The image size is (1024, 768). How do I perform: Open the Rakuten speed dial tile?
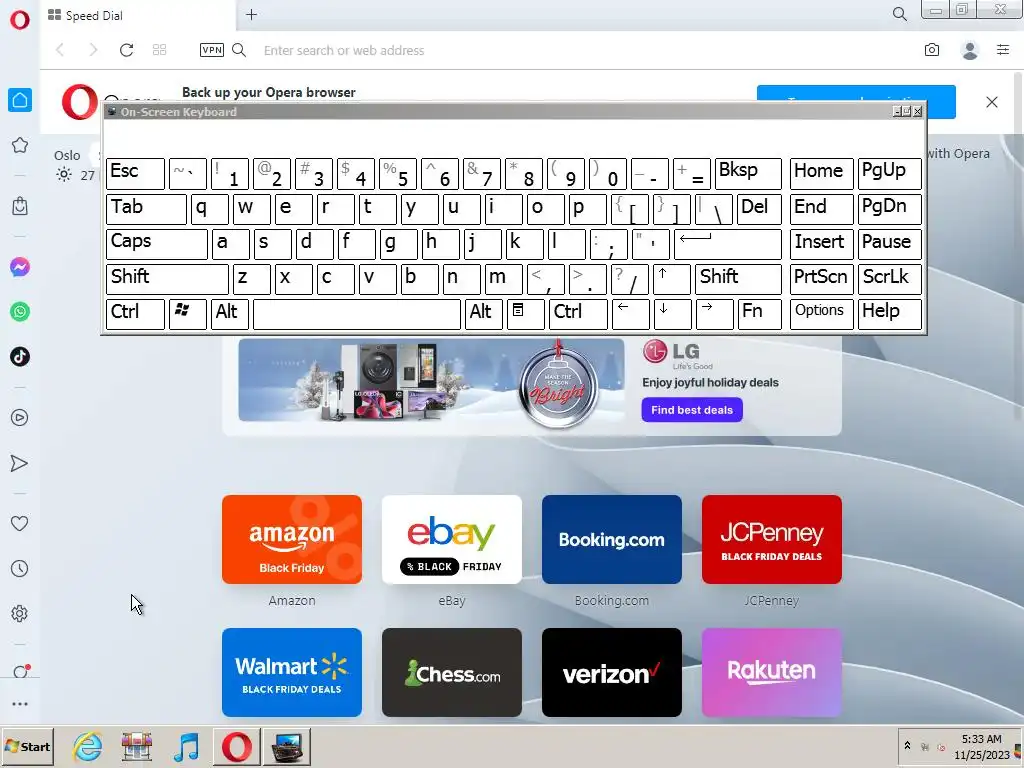click(772, 673)
